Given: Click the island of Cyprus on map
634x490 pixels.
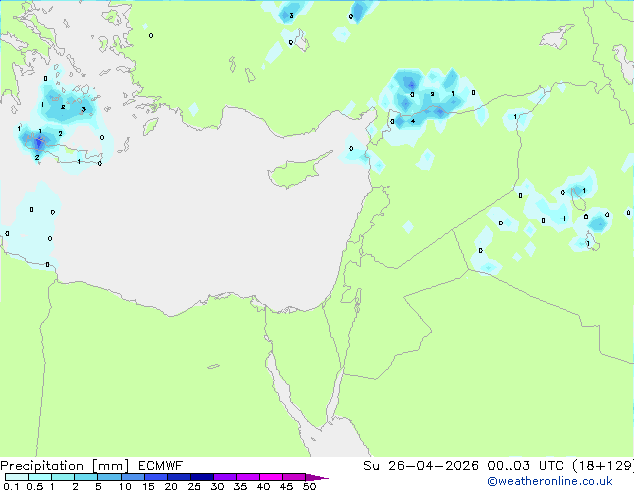Looking at the screenshot, I should (299, 170).
